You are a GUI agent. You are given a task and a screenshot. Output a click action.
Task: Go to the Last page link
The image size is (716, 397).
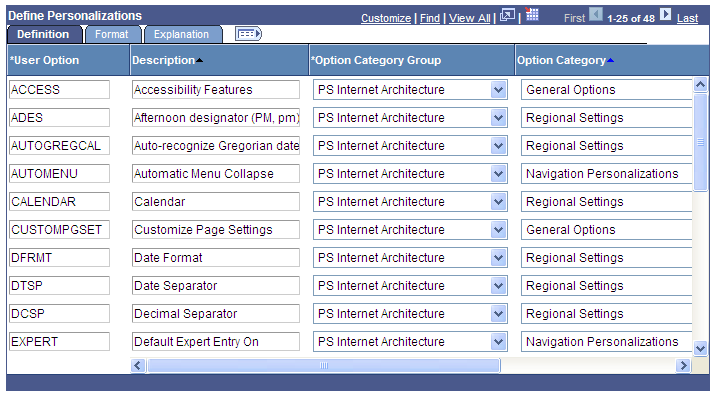tap(687, 18)
